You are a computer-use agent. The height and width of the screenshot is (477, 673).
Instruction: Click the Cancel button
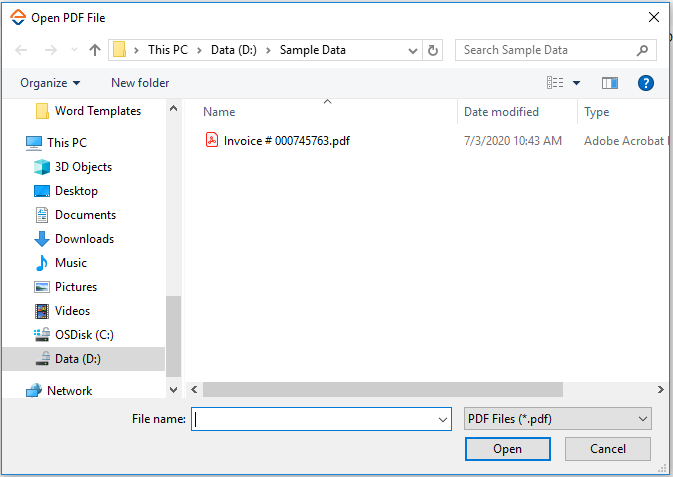click(607, 449)
